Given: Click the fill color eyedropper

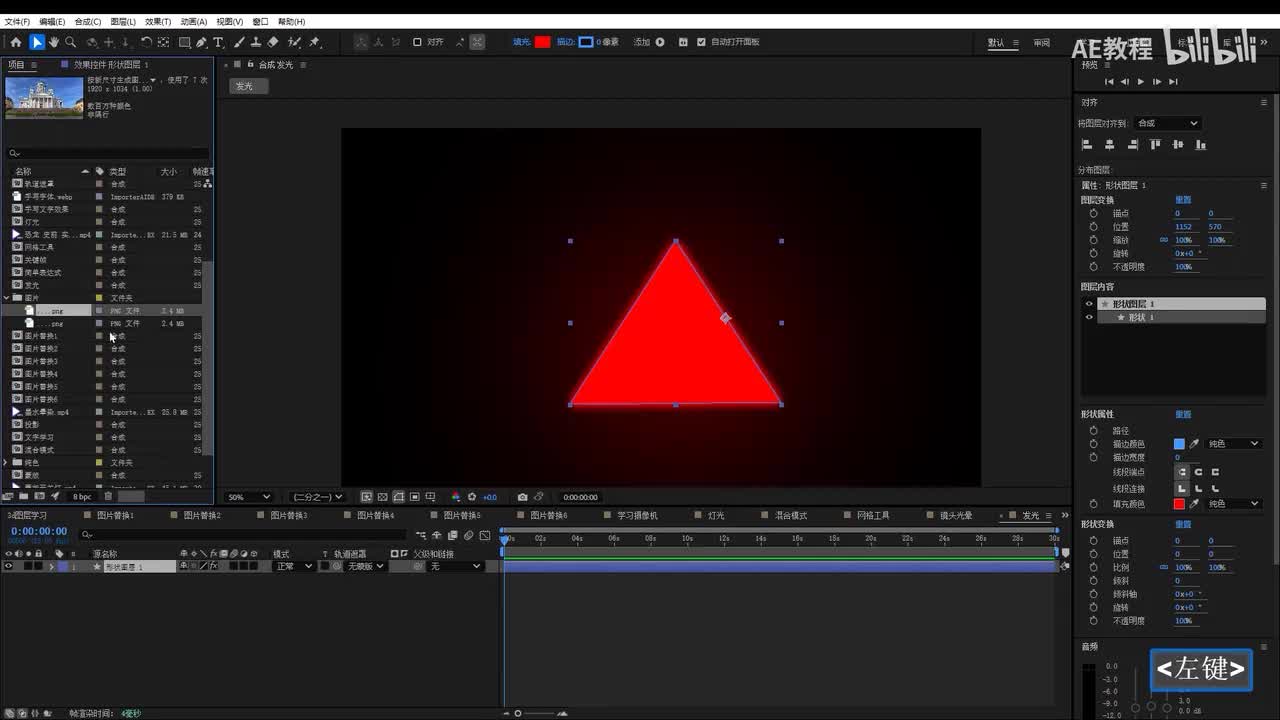Looking at the screenshot, I should coord(1194,504).
